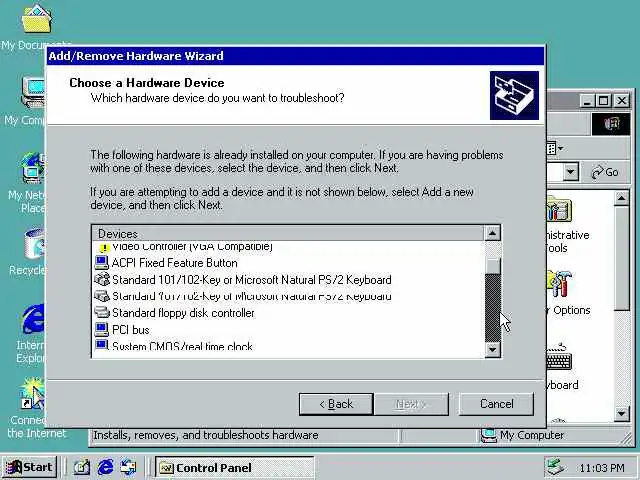This screenshot has width=640, height=480.
Task: Click the Control Panel vertical scrollbar thumb
Action: tap(622, 259)
